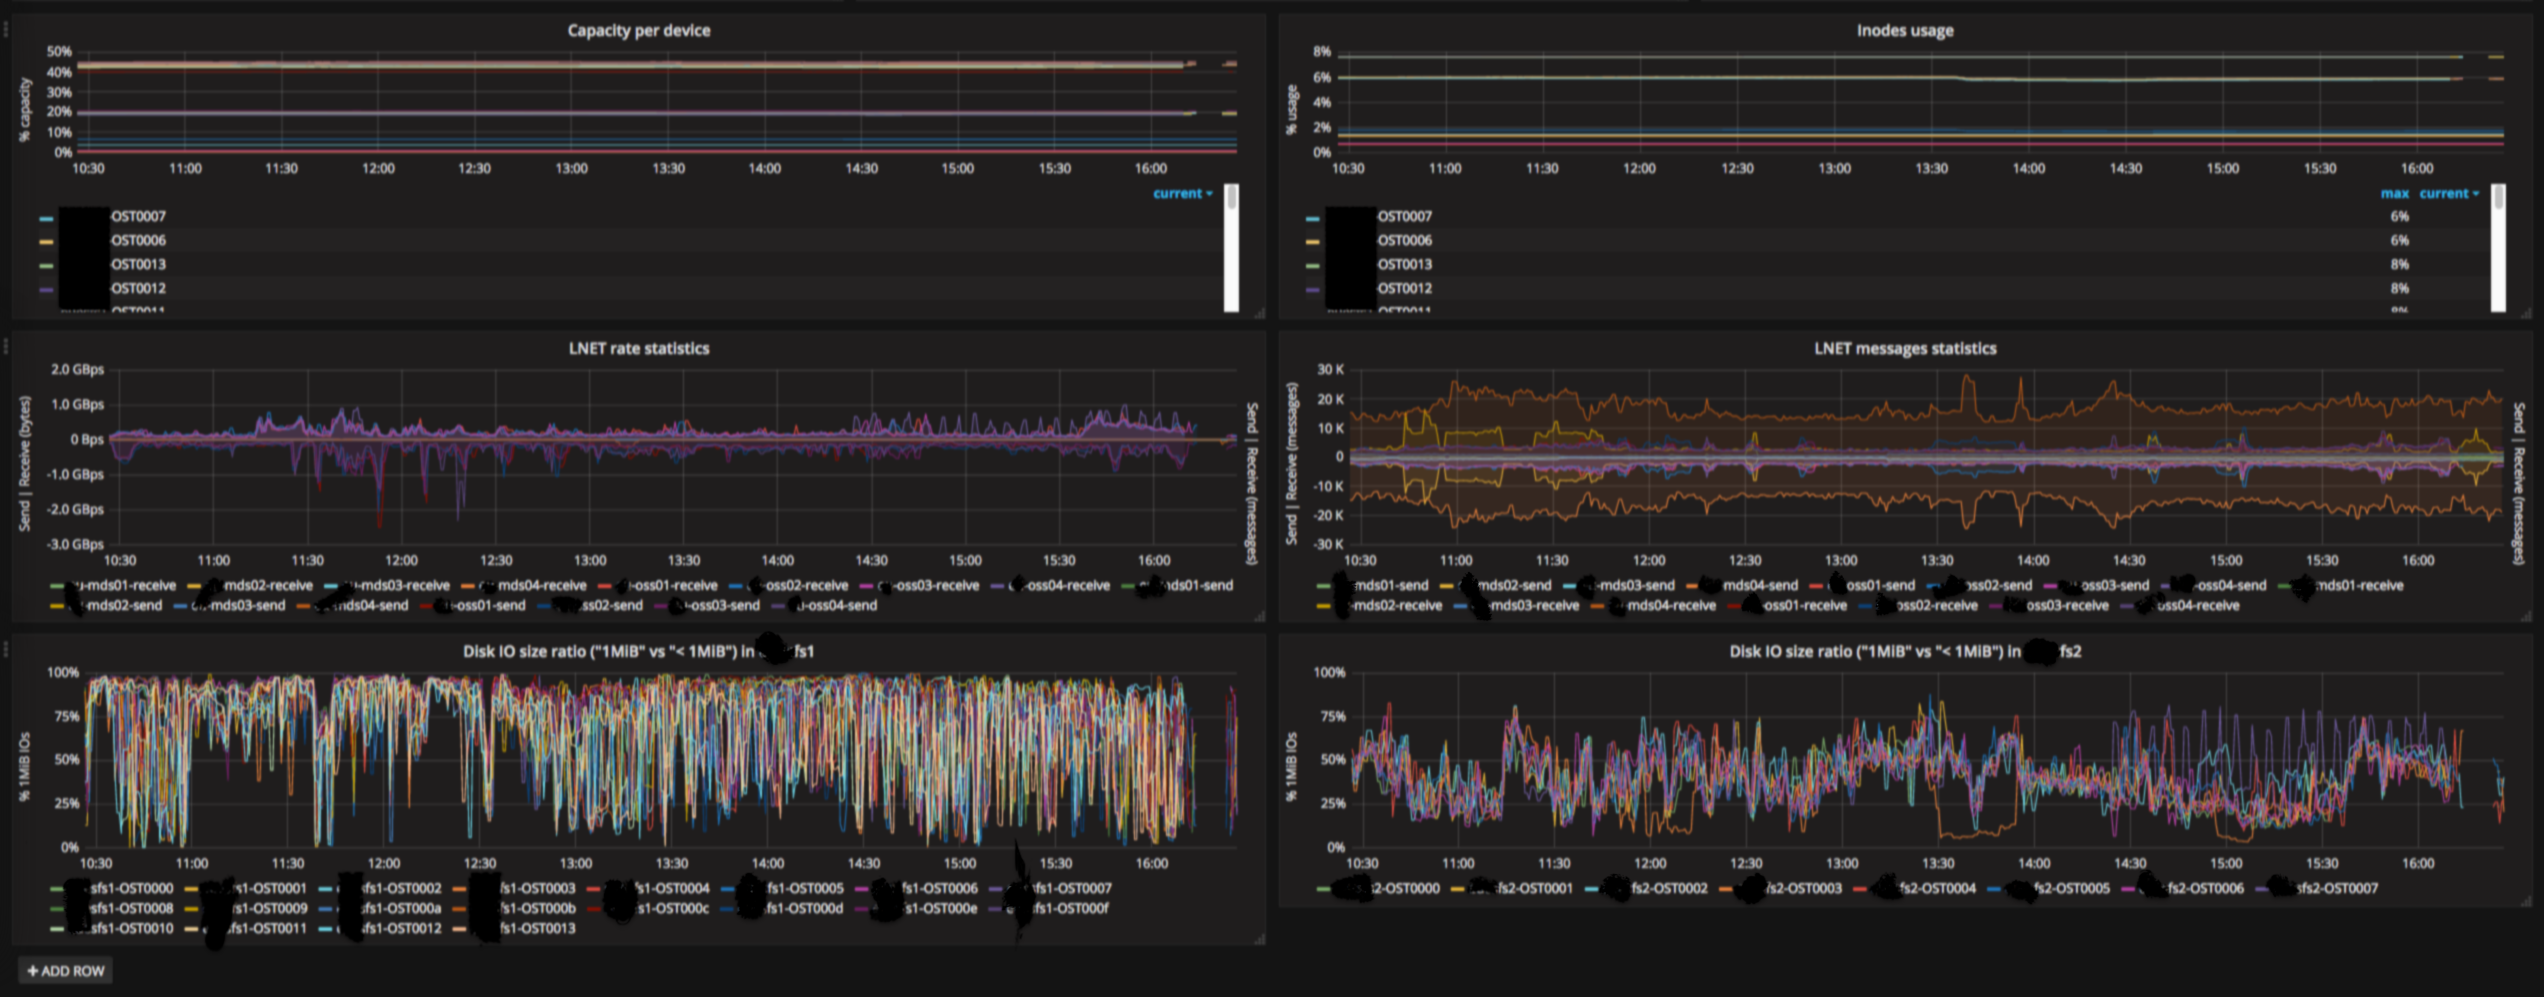
Task: Click the resize corner of LNET rate statistics panel
Action: (x=1259, y=616)
